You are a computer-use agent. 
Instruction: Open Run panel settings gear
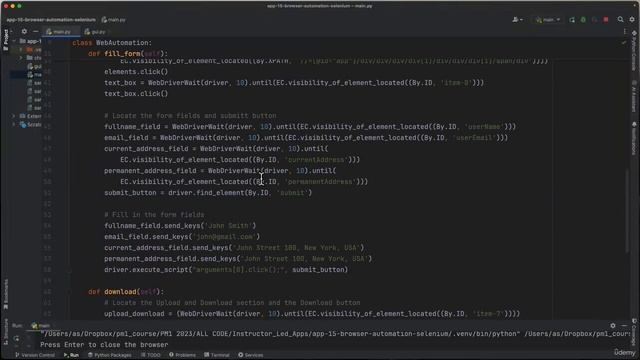tap(613, 326)
